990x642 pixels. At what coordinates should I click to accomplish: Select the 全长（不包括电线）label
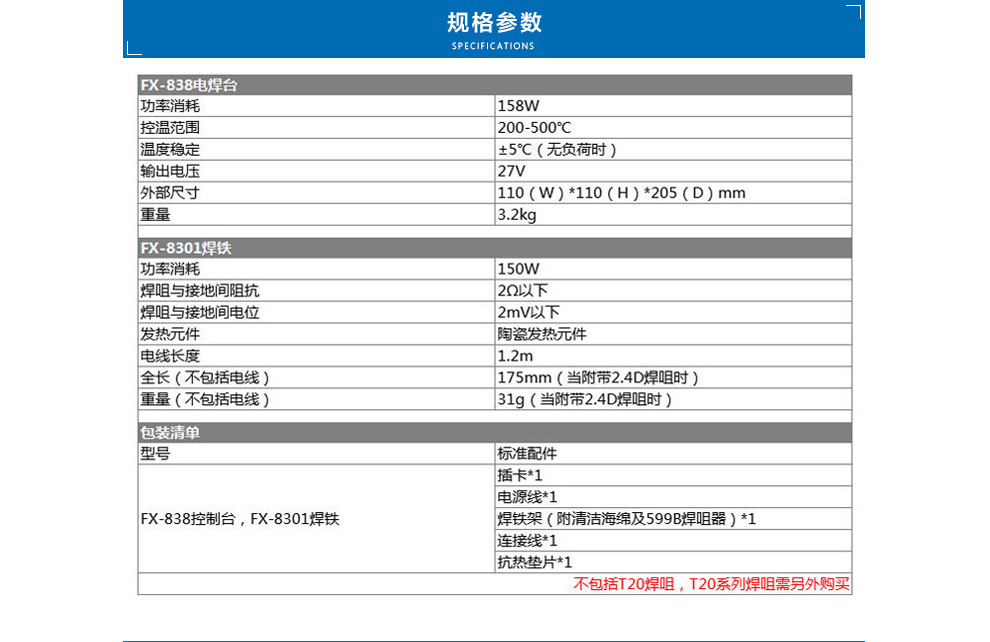click(205, 377)
